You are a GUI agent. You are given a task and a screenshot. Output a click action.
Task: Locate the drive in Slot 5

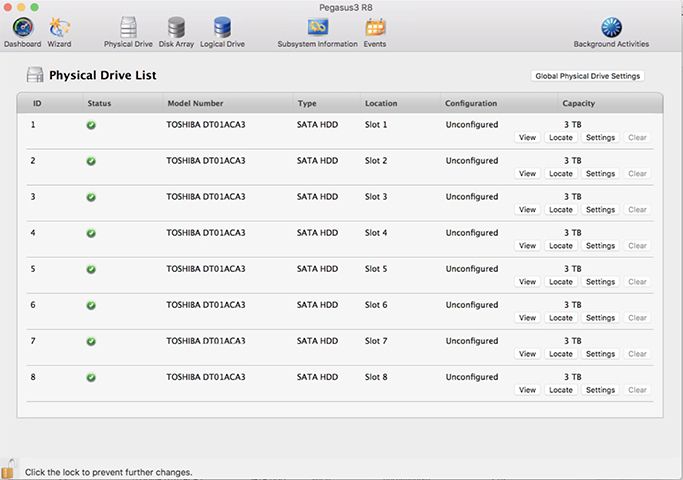point(561,282)
